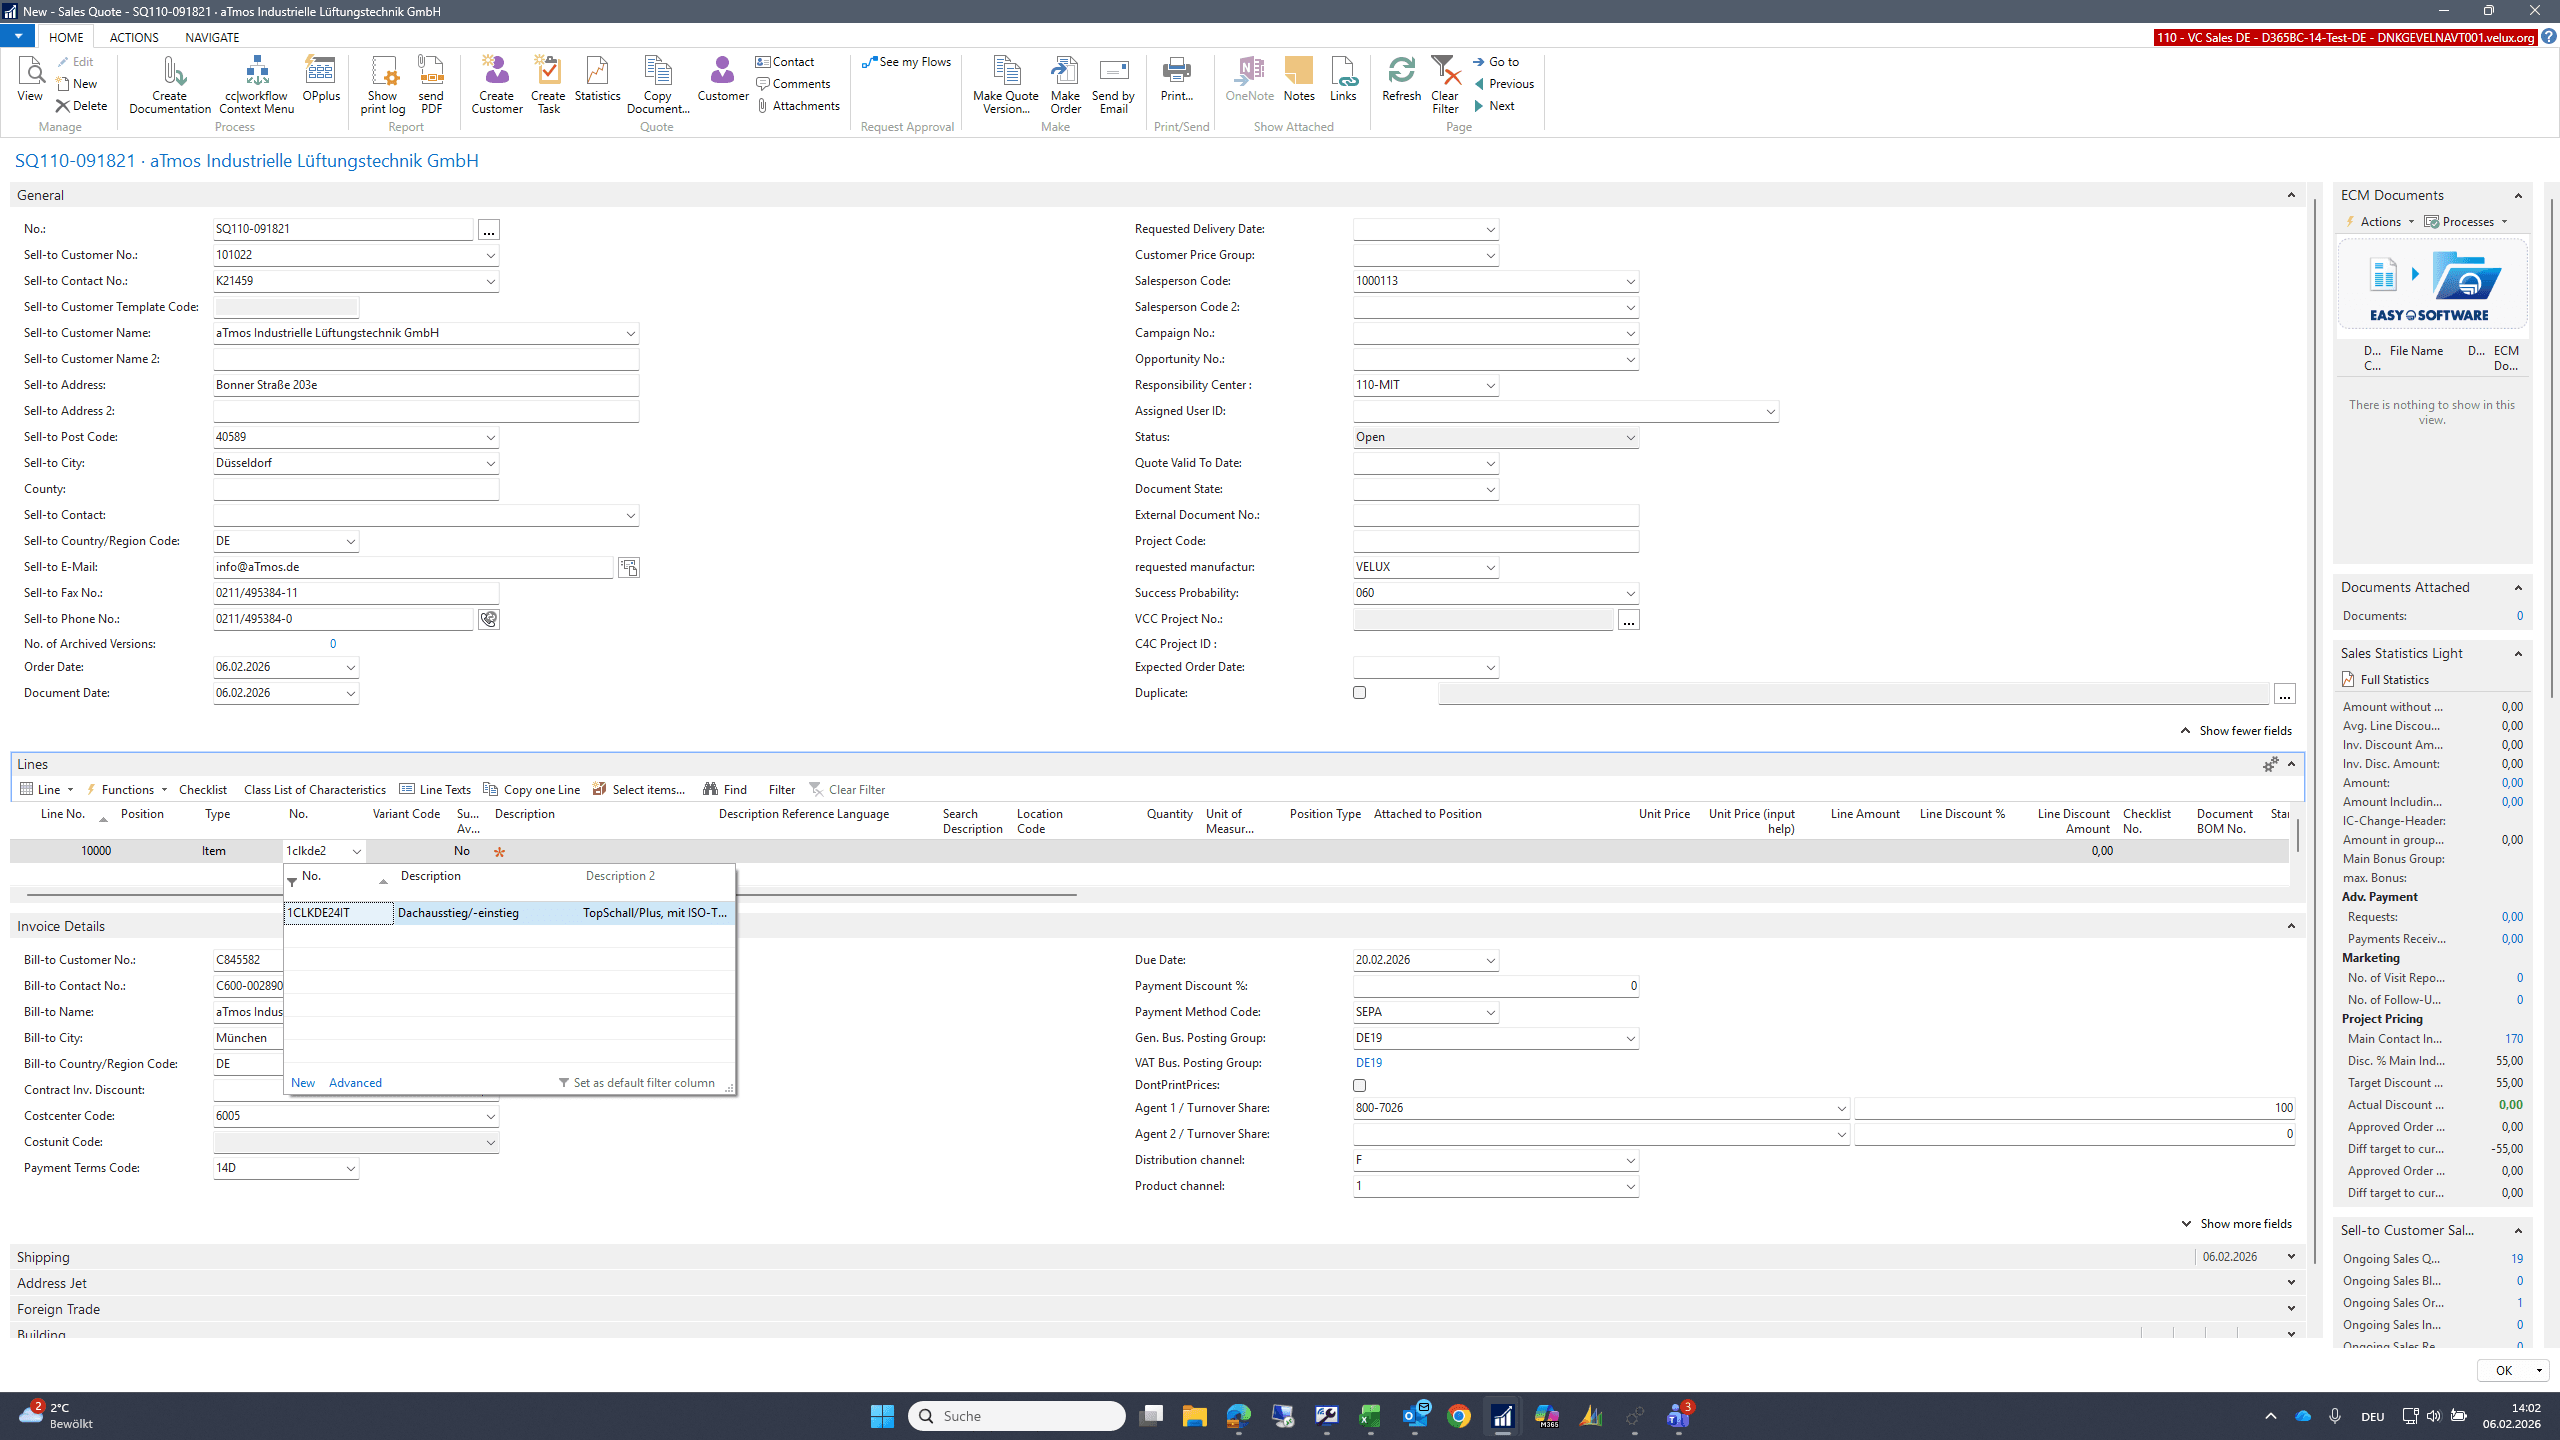The image size is (2560, 1440).
Task: Switch to the NAVIGATE ribbon tab
Action: point(212,37)
